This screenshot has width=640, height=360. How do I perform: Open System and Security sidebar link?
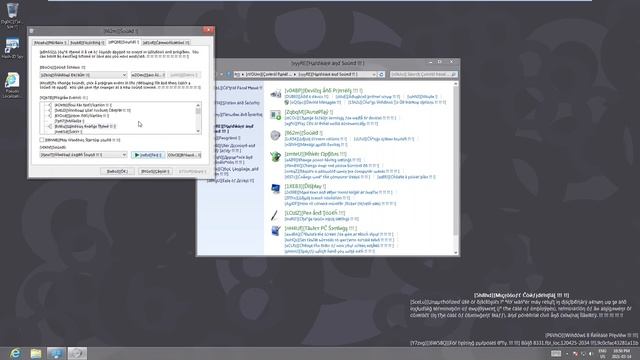(239, 103)
